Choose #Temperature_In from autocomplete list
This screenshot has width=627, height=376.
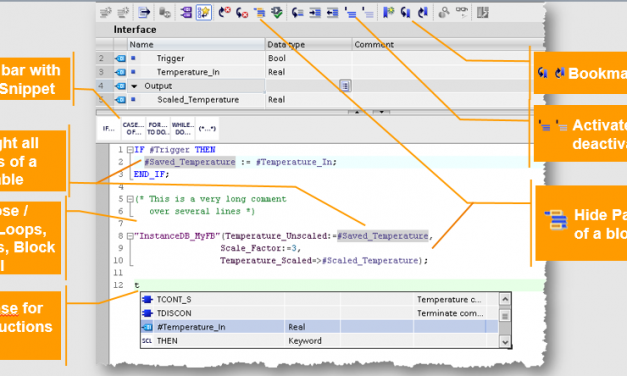pos(319,327)
